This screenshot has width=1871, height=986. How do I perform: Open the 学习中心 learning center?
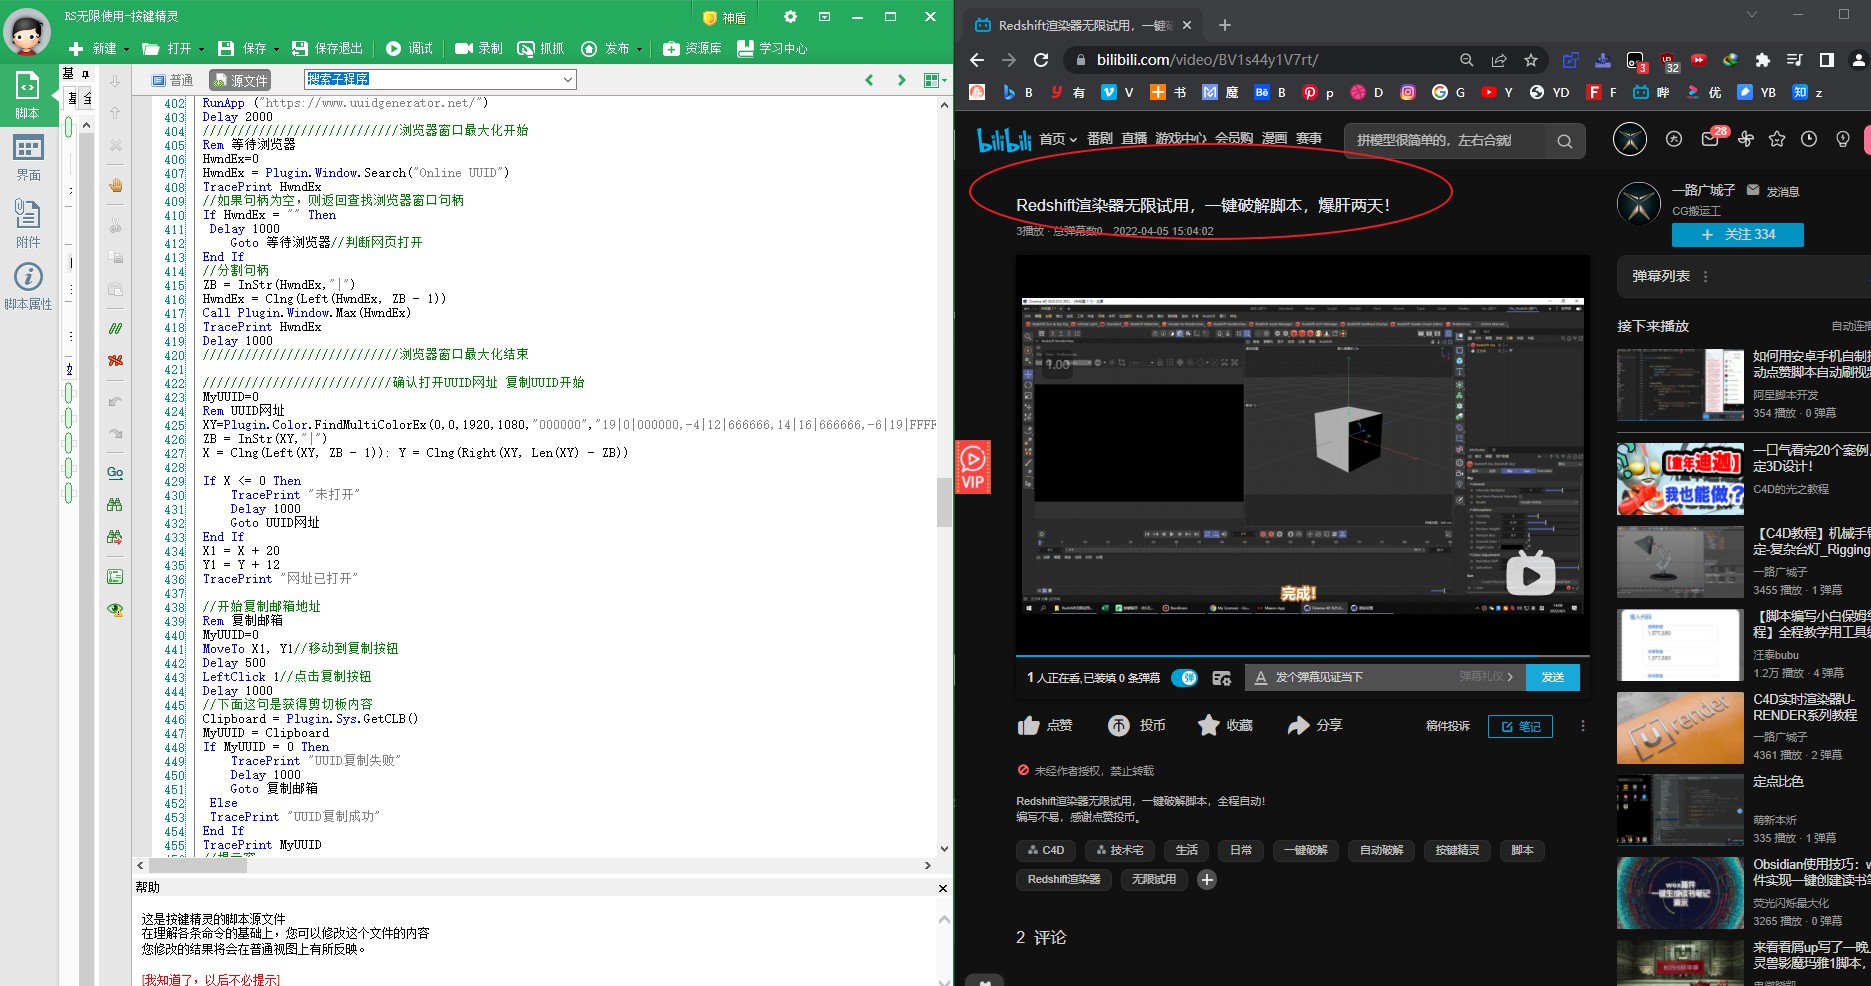pyautogui.click(x=771, y=48)
